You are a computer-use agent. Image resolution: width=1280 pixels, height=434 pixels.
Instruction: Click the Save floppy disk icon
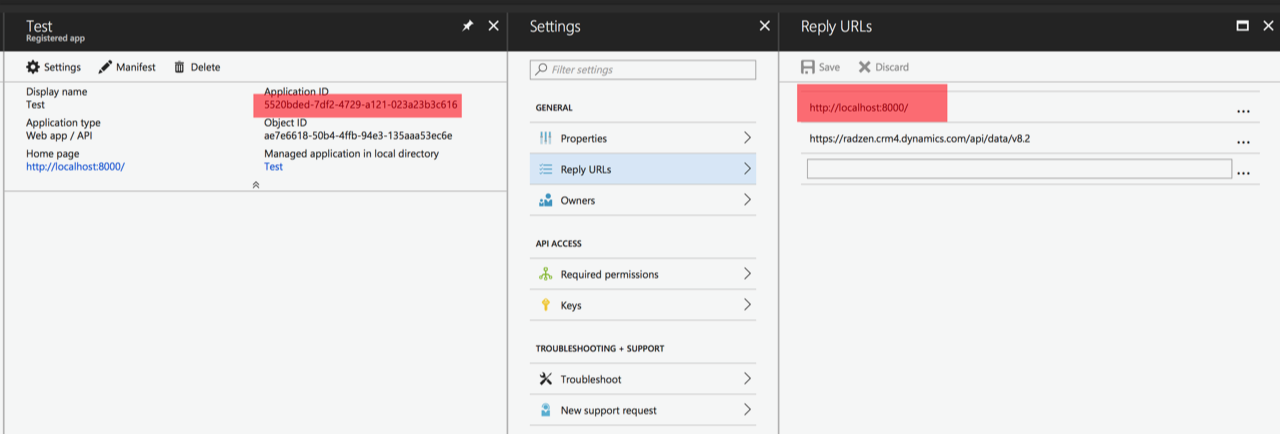(x=808, y=67)
